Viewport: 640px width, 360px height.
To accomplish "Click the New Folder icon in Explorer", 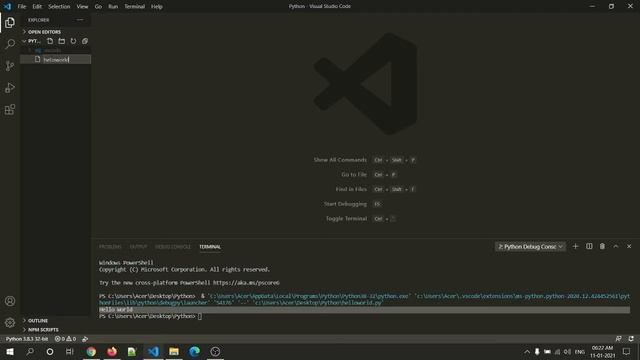I will coord(62,41).
